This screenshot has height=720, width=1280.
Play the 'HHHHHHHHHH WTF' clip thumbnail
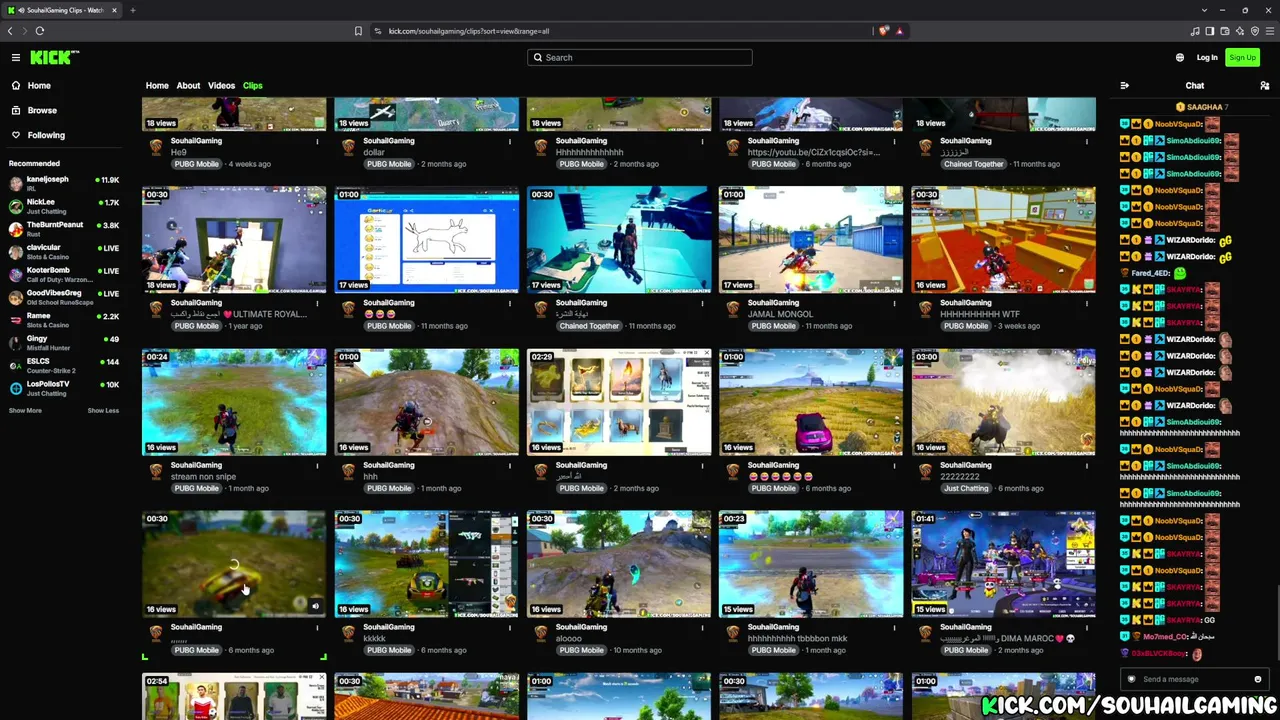pos(1003,239)
